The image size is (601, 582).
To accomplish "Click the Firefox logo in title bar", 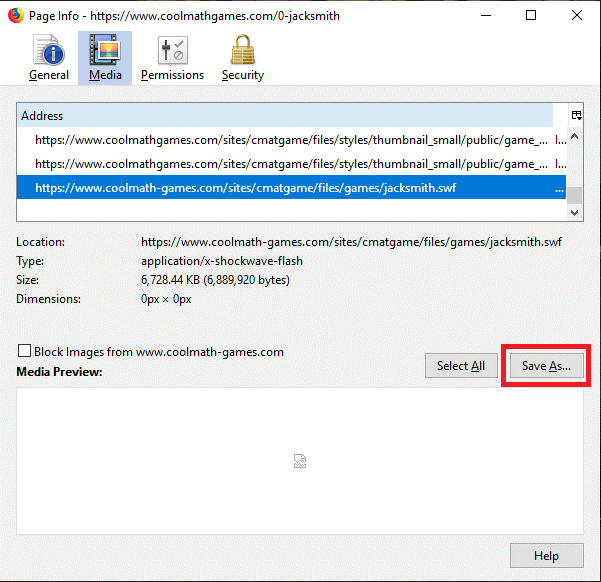I will click(16, 16).
